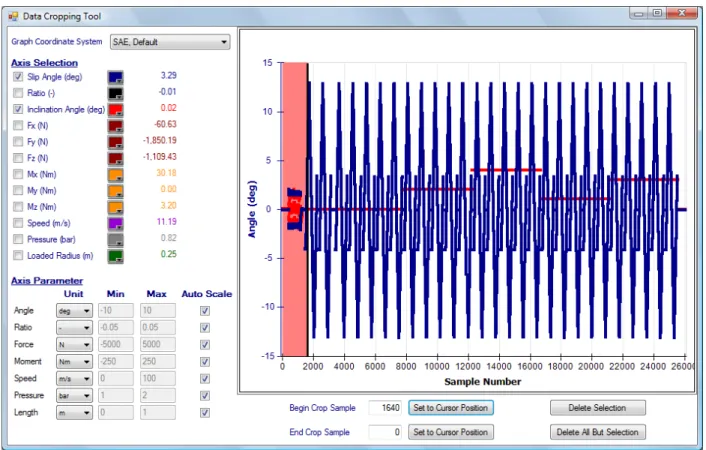
Task: Enable the Mx (Nm) checkbox
Action: (x=18, y=174)
